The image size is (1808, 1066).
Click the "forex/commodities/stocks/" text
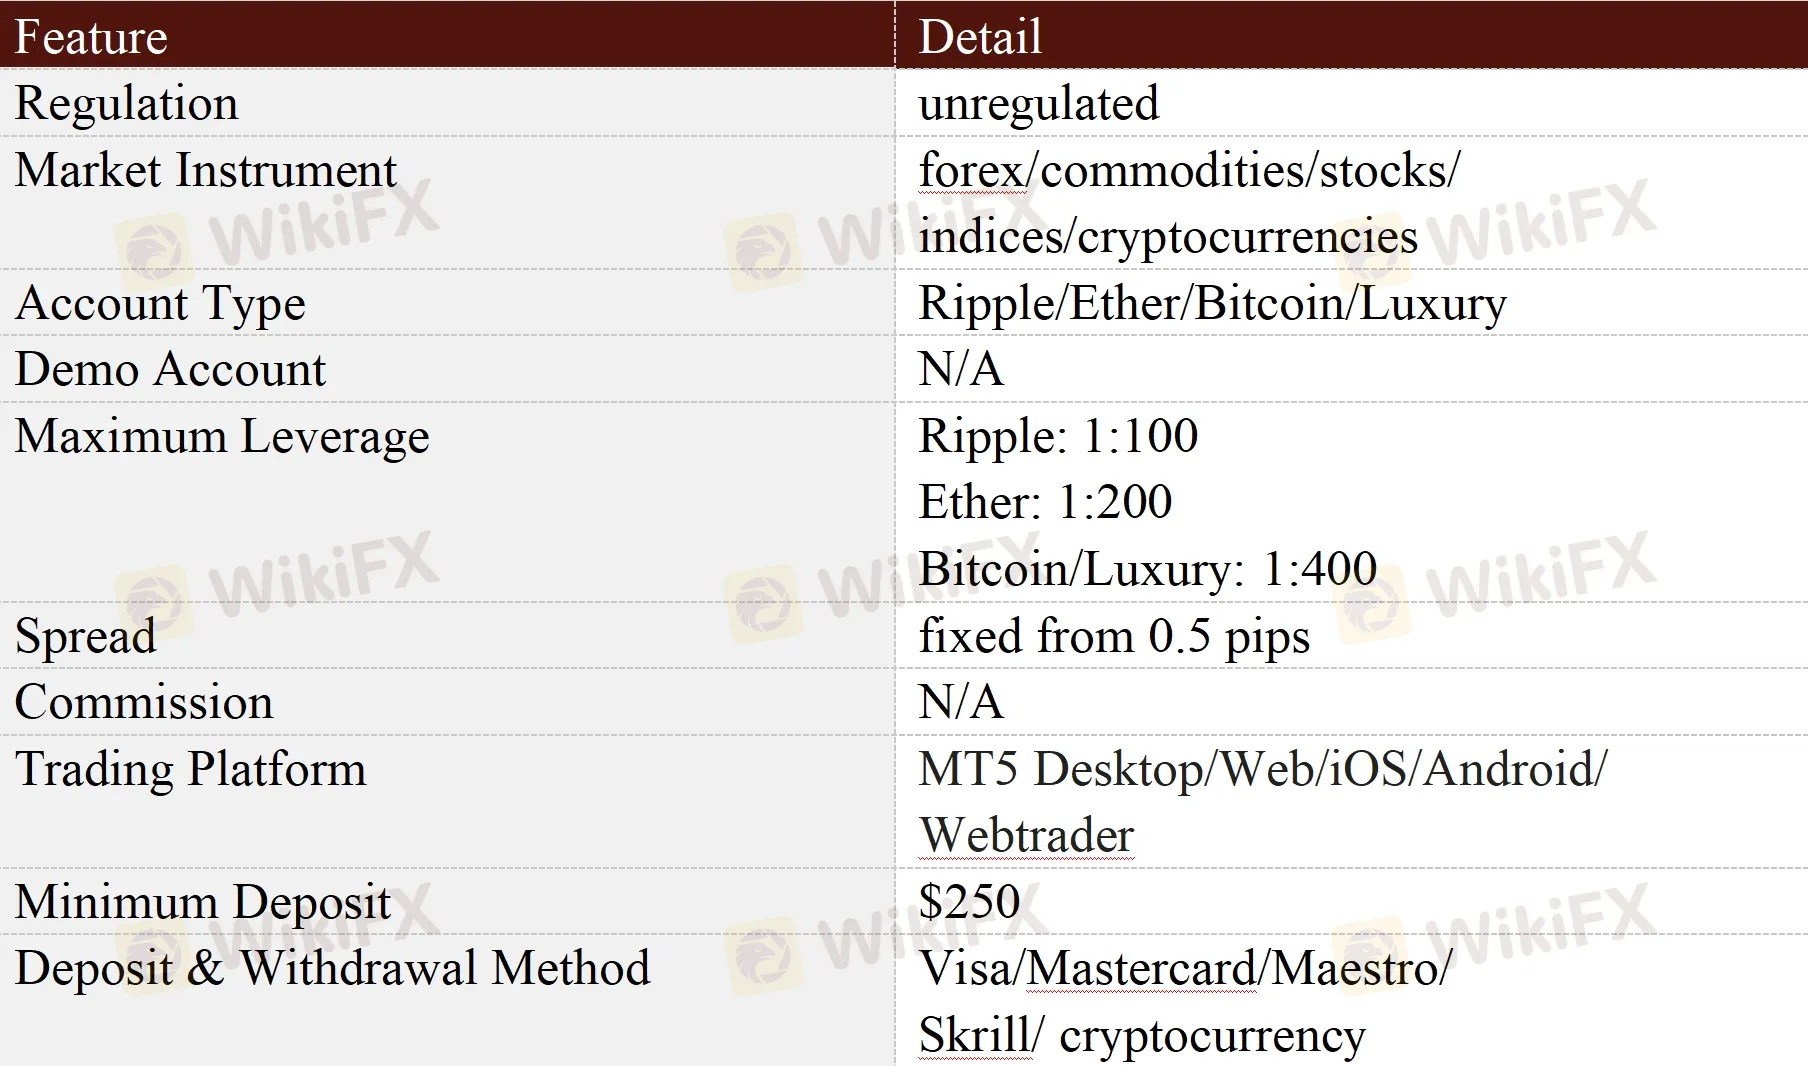pos(1189,170)
